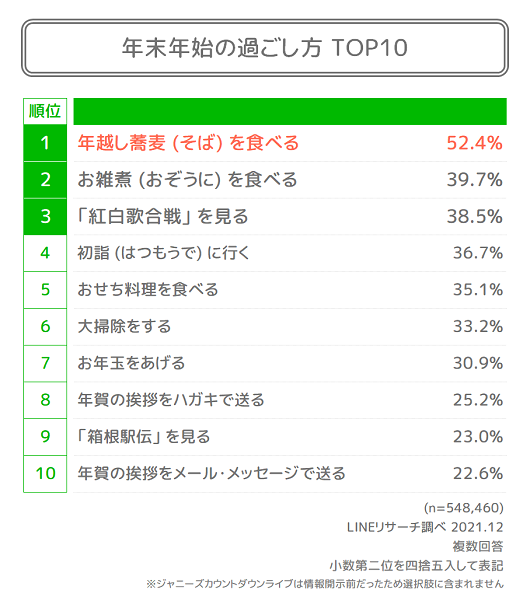Click LINEリサーチ調べ 2021.12 source note

tap(425, 527)
